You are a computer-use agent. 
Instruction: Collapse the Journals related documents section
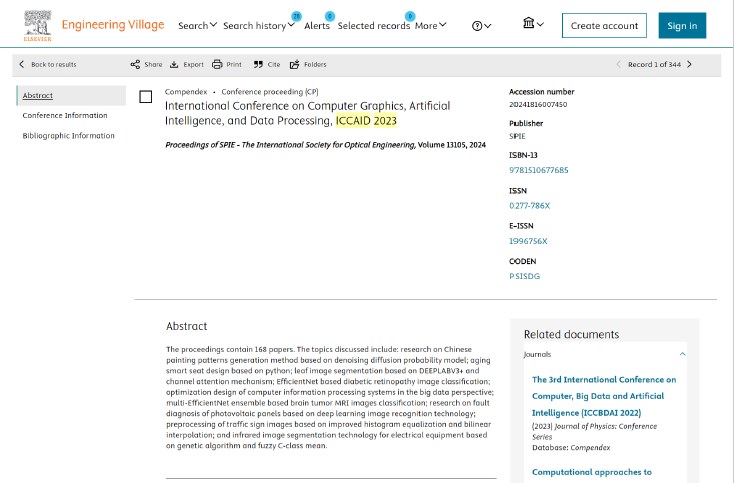(x=683, y=354)
